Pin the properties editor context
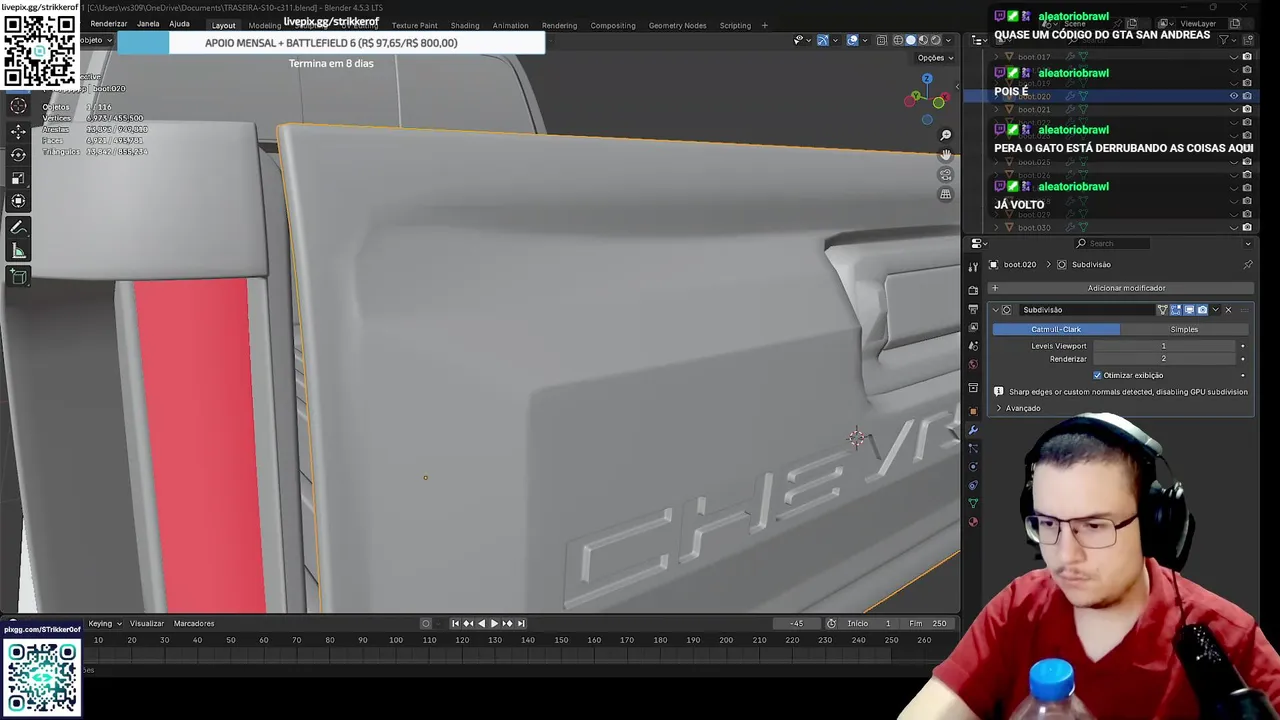 point(1247,265)
